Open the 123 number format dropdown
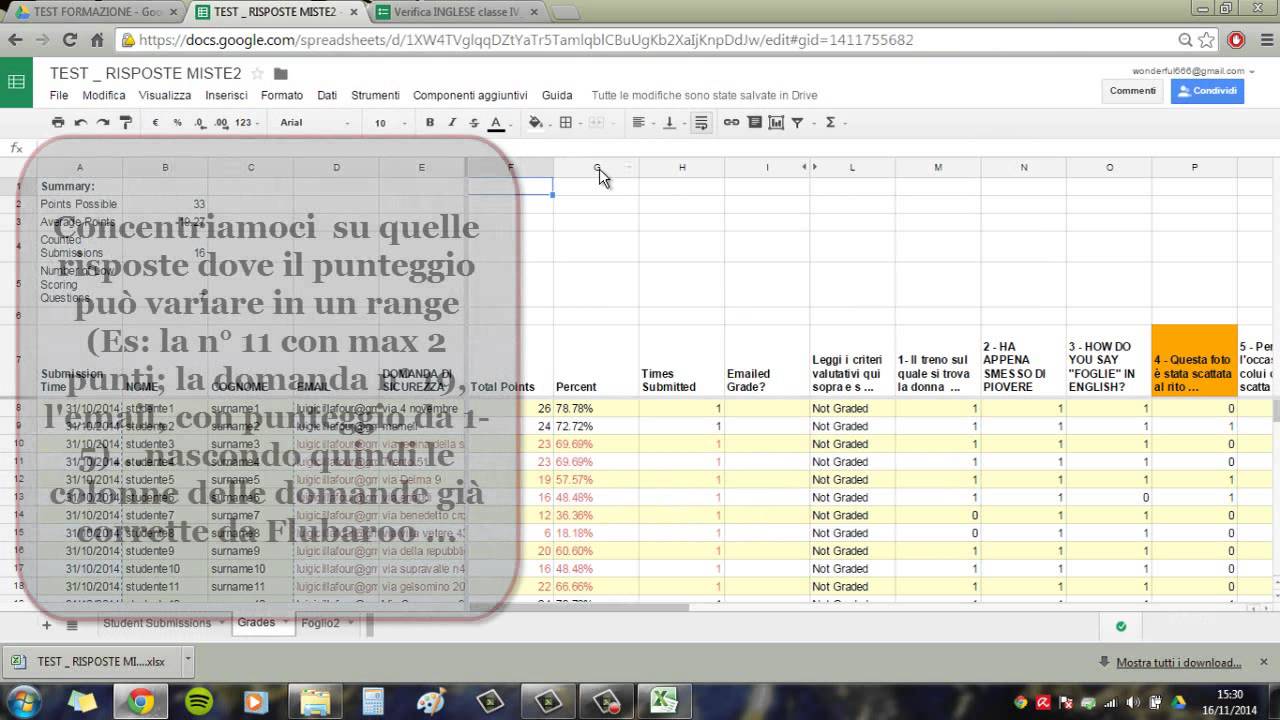Viewport: 1280px width, 720px height. tap(247, 122)
